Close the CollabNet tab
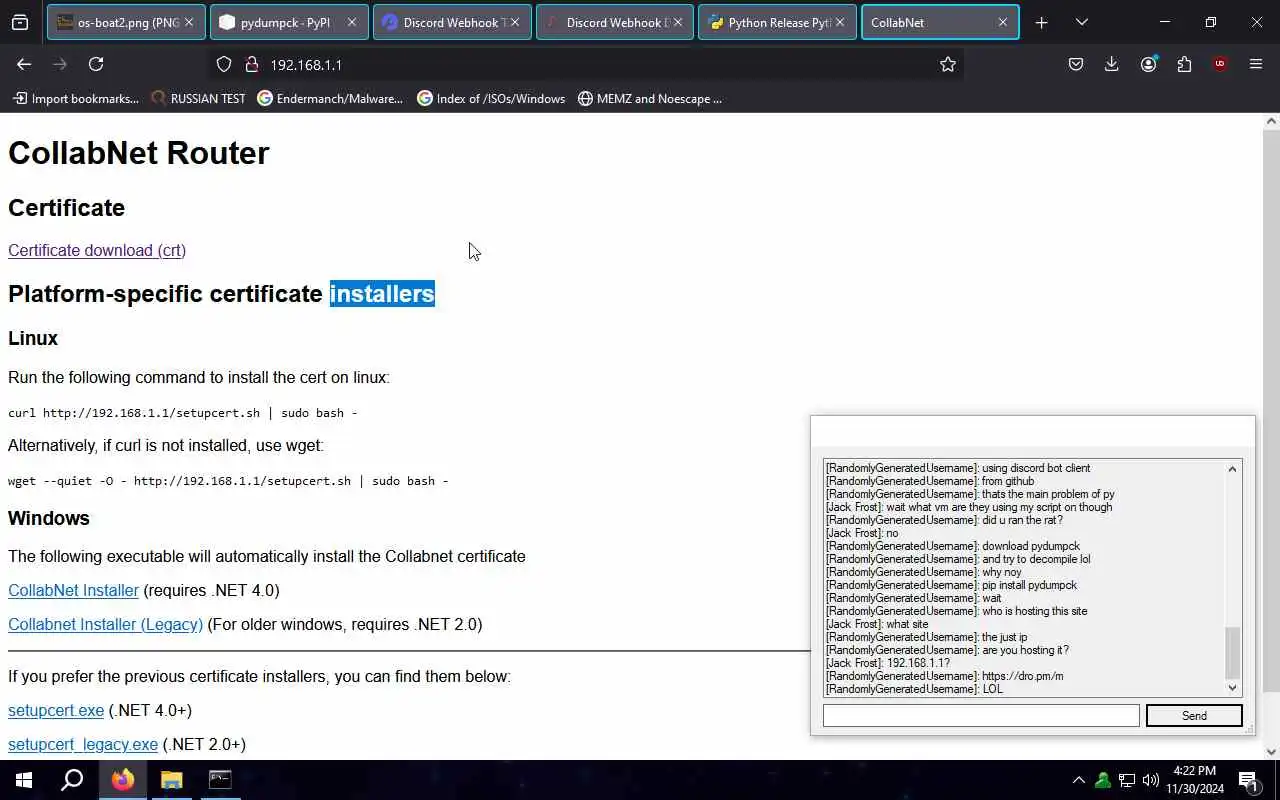 tap(1003, 22)
